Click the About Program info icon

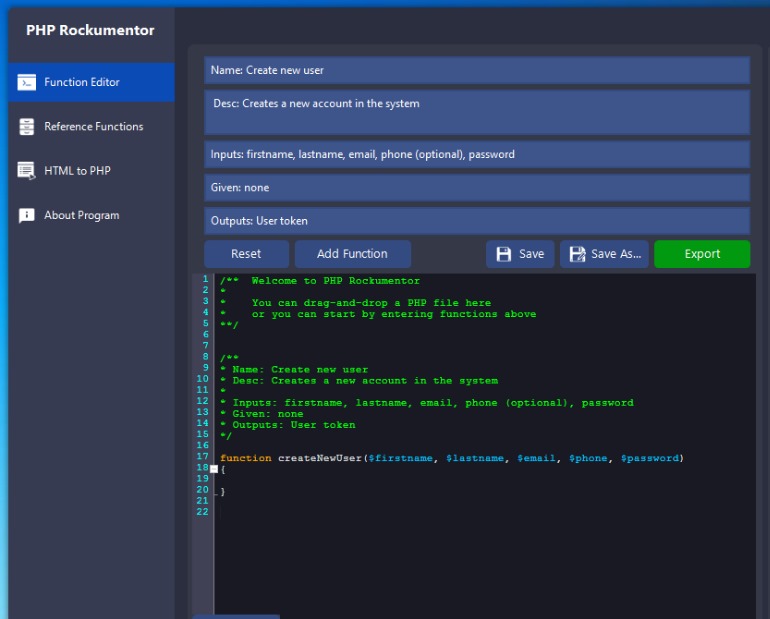point(27,215)
